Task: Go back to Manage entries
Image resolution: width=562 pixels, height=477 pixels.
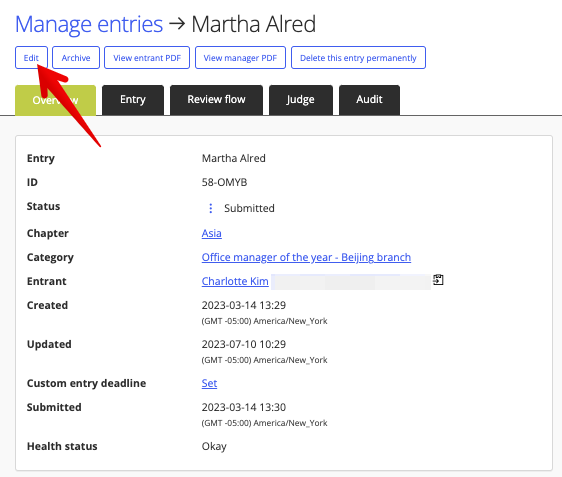Action: (89, 24)
